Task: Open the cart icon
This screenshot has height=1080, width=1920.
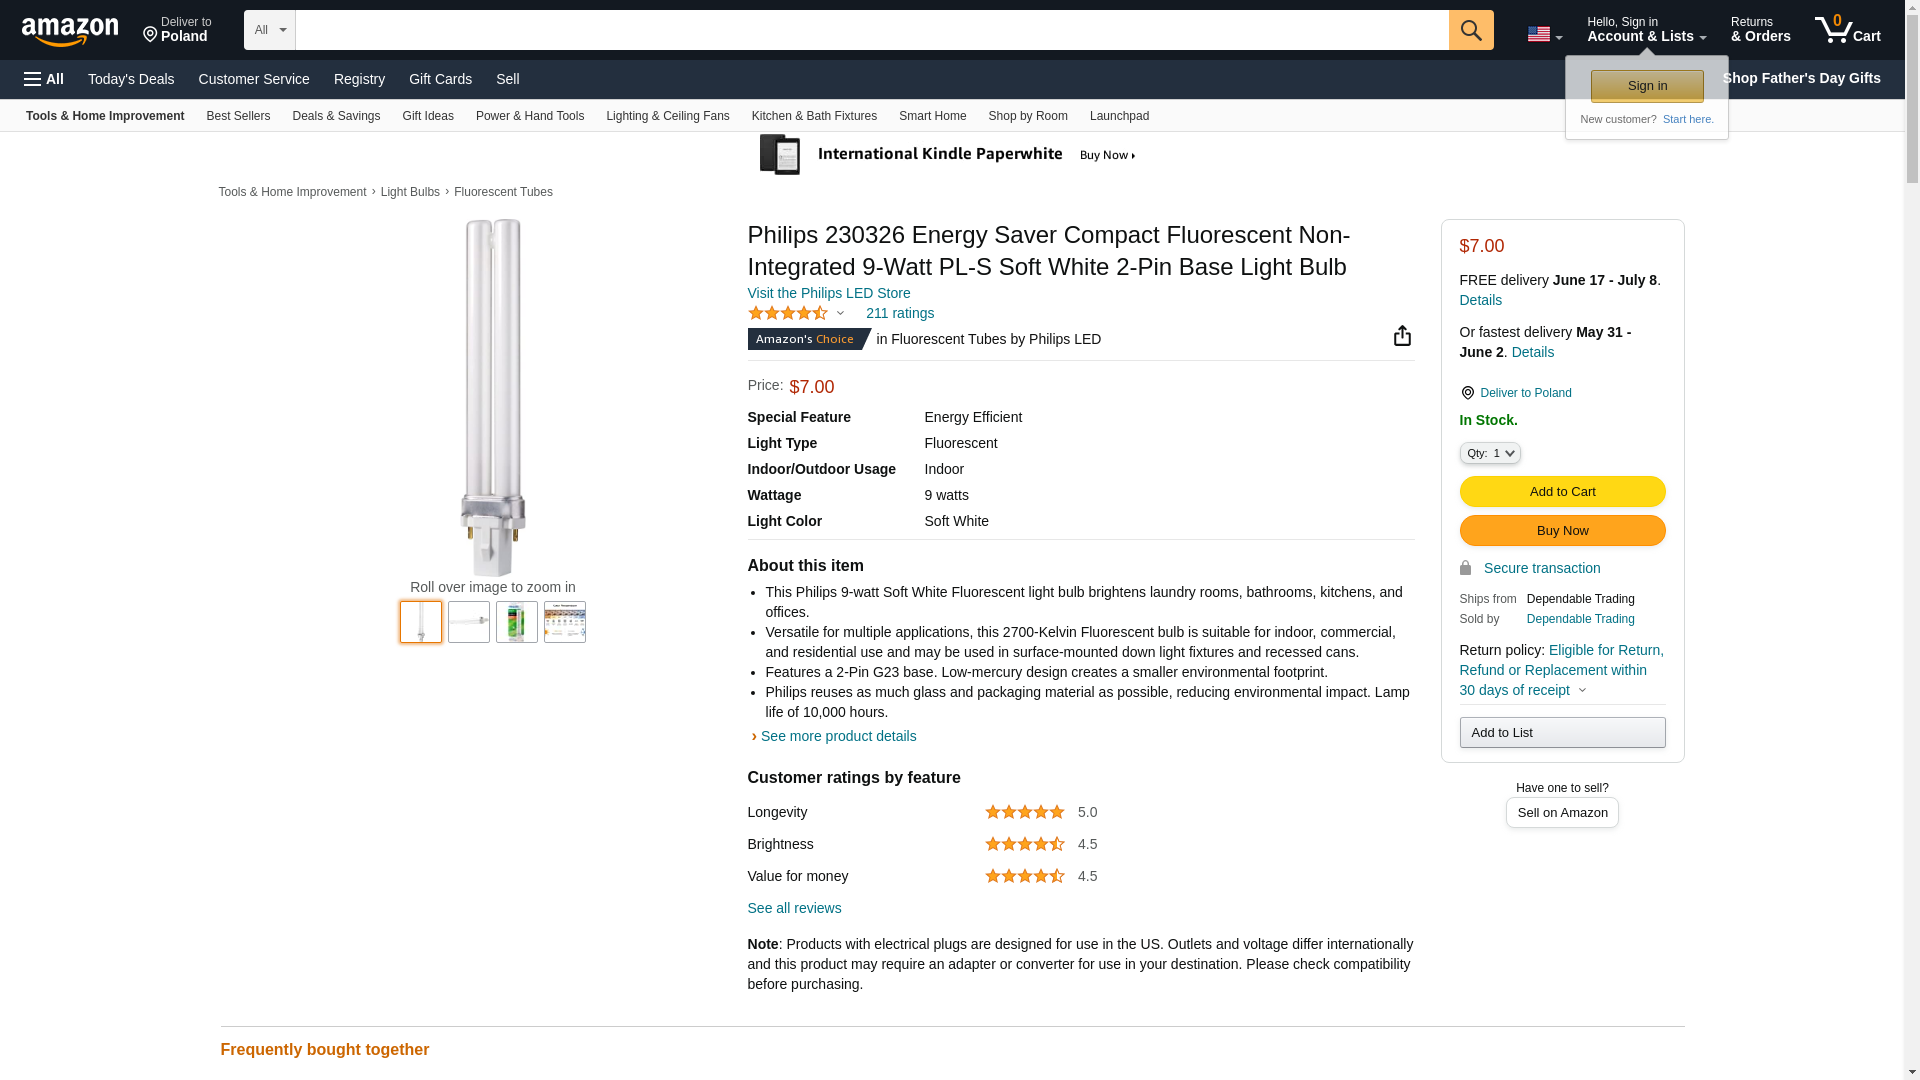Action: click(1847, 30)
